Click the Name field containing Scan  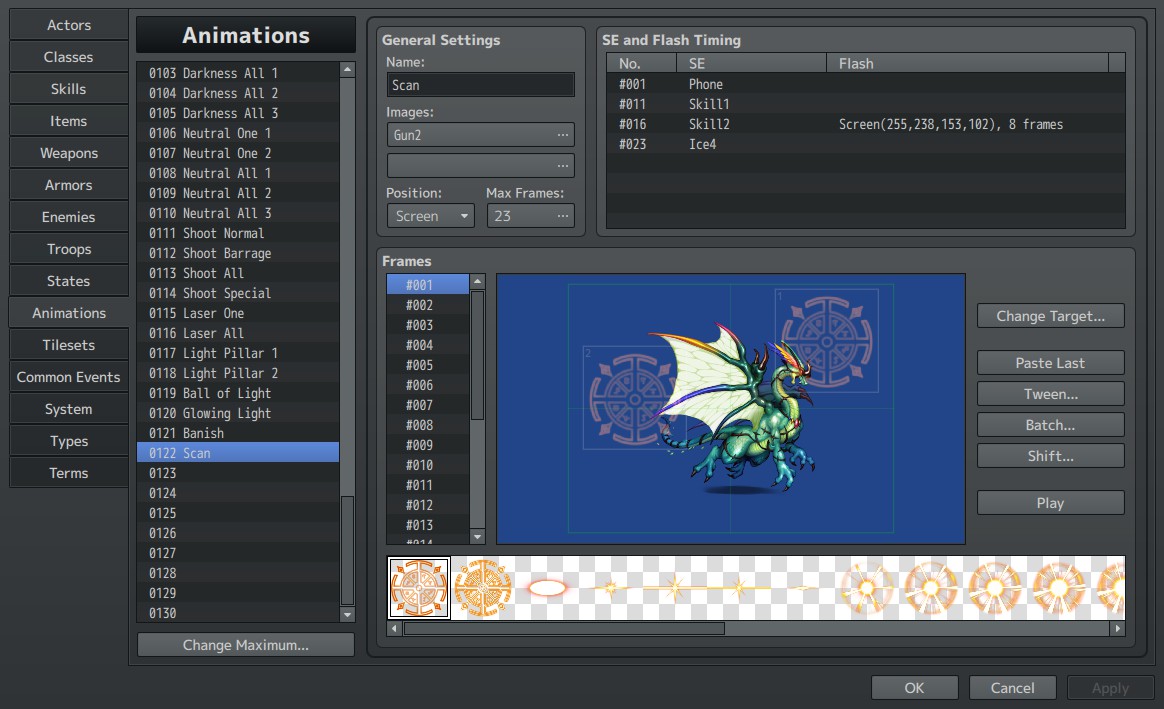coord(480,85)
